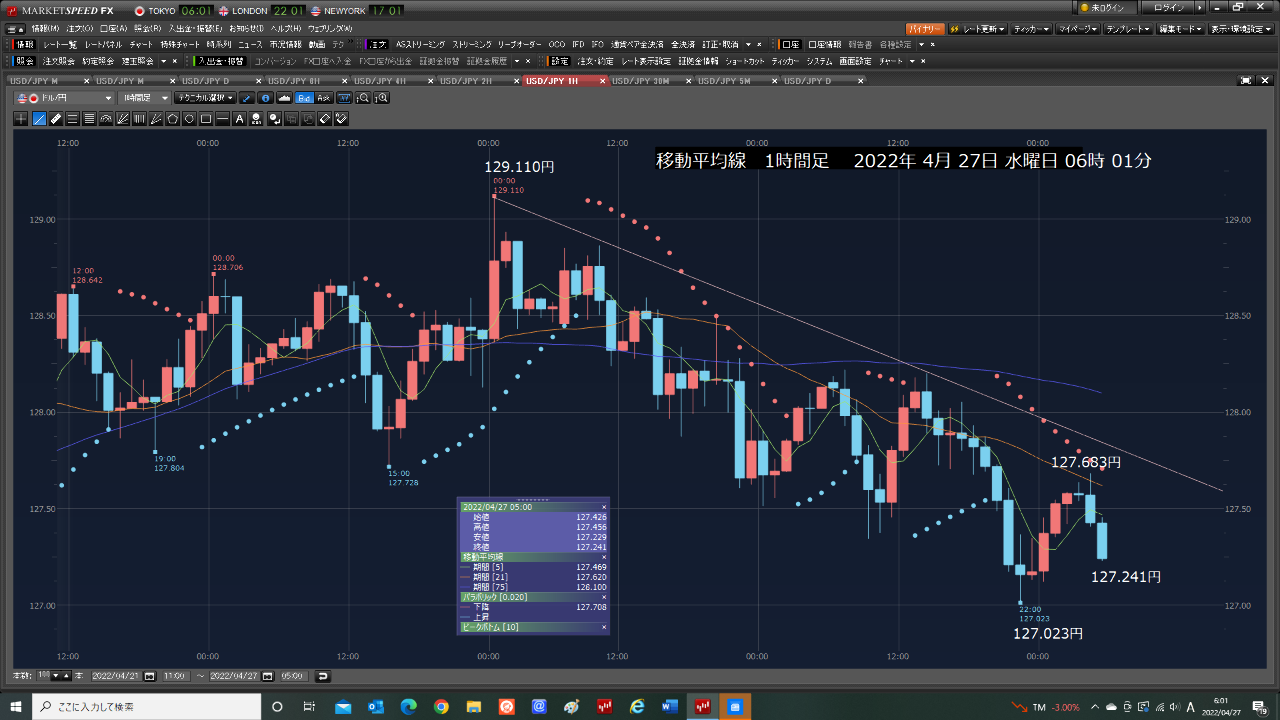Open the start date calendar picker
The height and width of the screenshot is (720, 1280).
[x=150, y=677]
